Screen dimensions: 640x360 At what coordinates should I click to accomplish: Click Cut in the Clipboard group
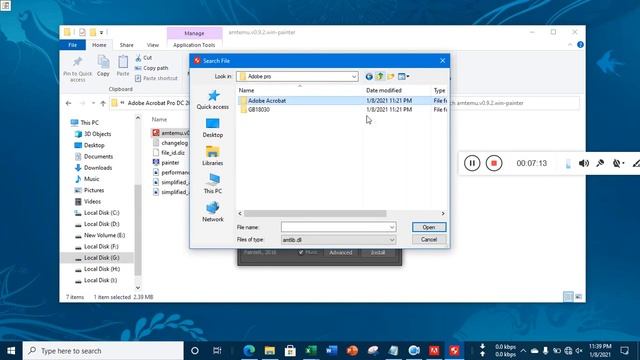[144, 58]
